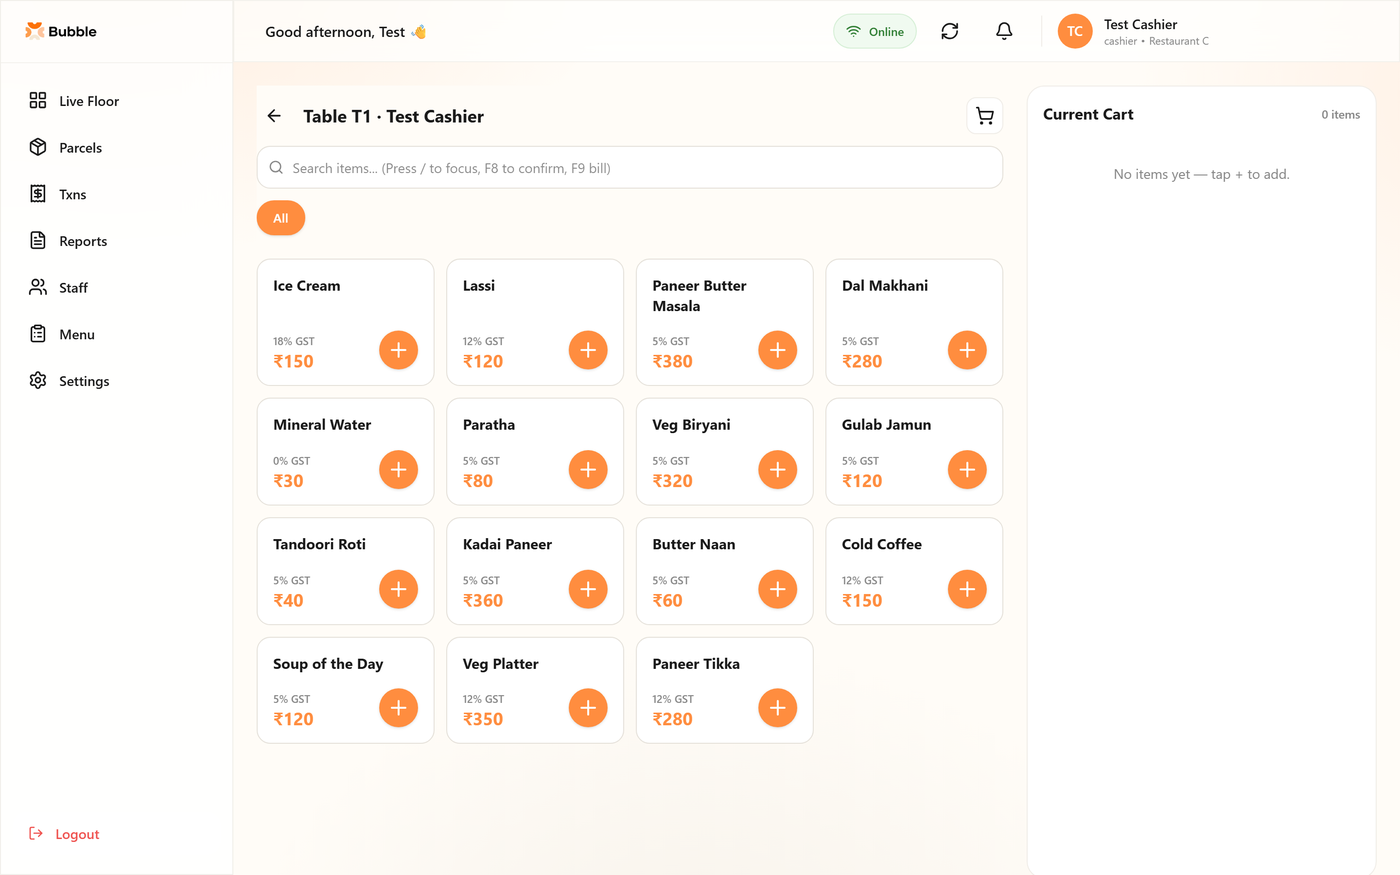Focus the Search items field

pos(630,168)
